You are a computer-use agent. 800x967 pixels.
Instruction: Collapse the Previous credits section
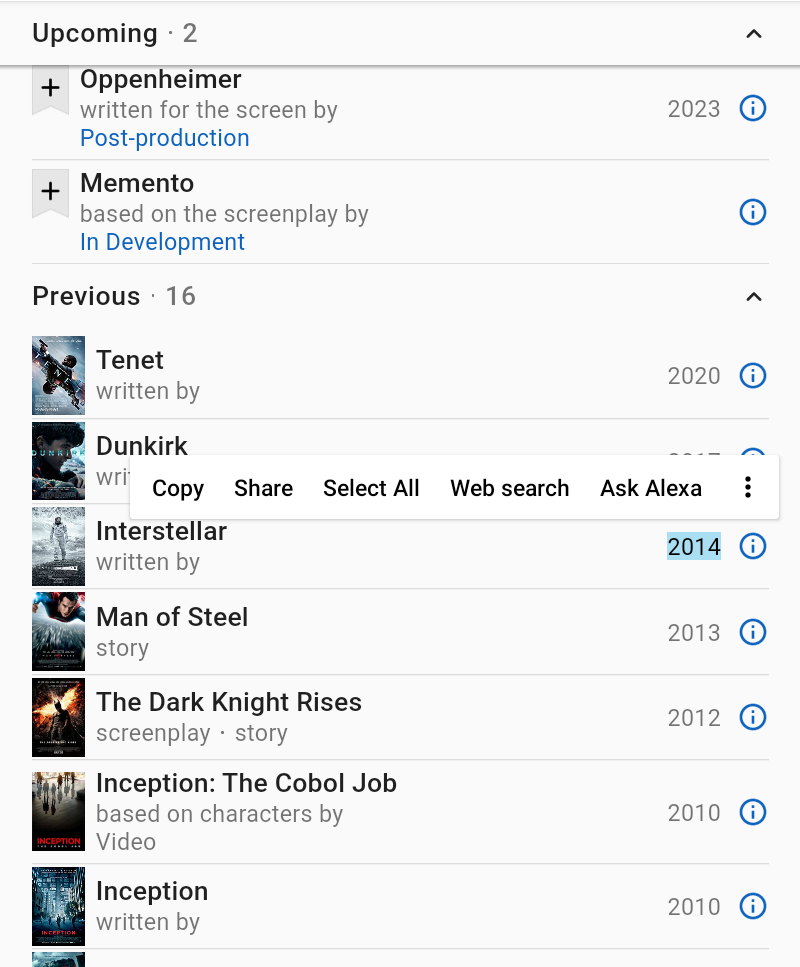754,296
